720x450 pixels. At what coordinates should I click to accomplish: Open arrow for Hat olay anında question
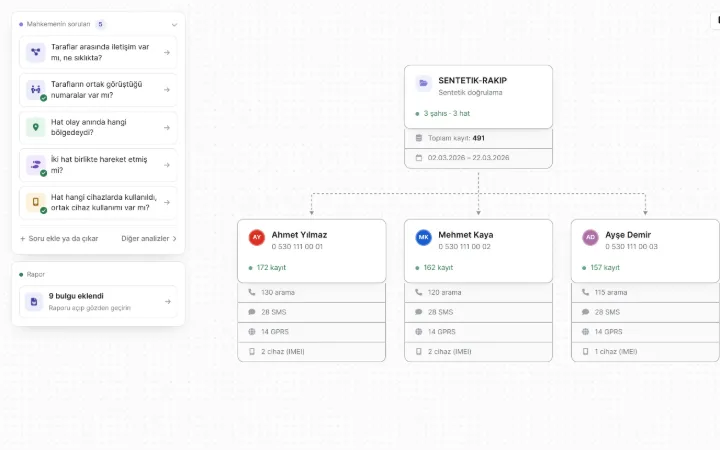tap(167, 127)
